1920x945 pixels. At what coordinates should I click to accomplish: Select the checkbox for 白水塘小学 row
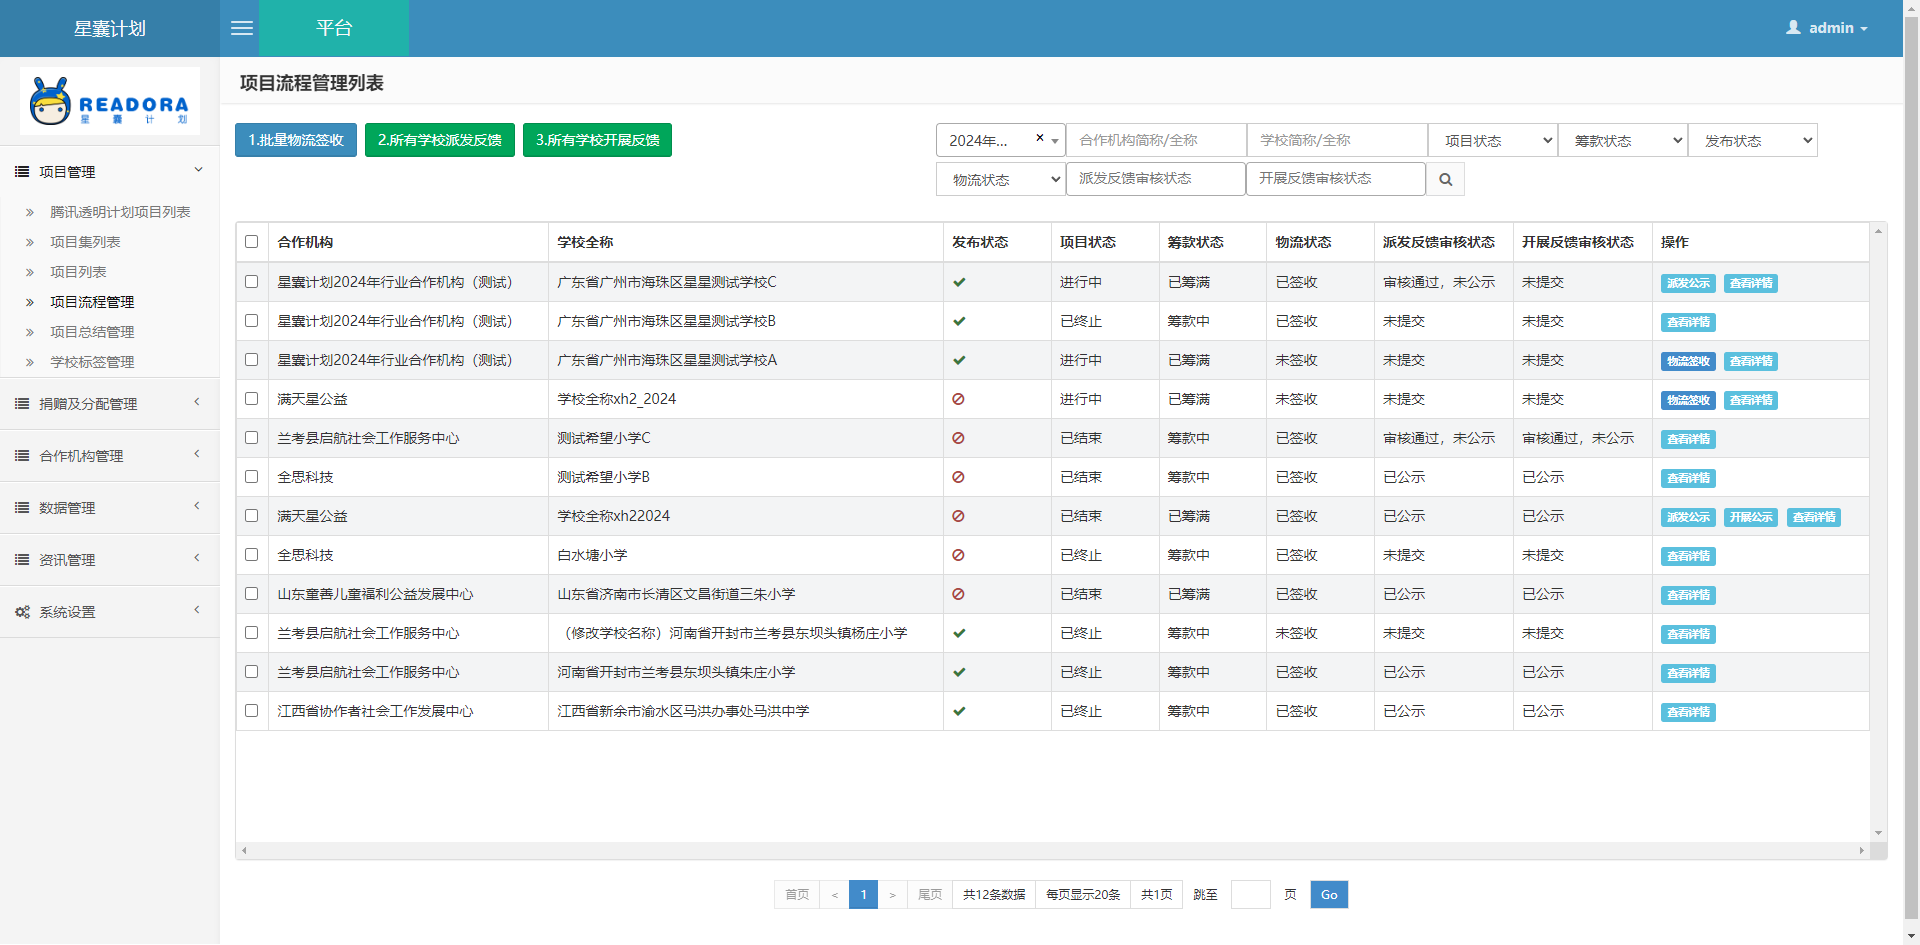click(x=252, y=555)
